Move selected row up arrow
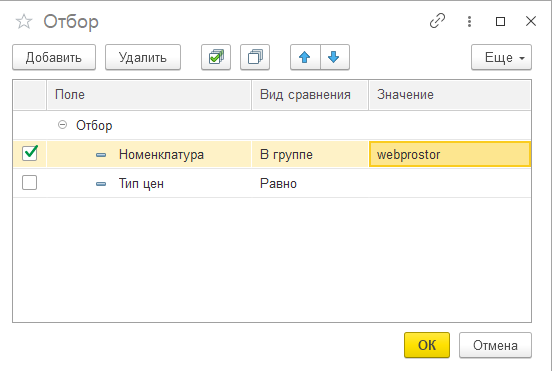The height and width of the screenshot is (371, 552). pyautogui.click(x=305, y=57)
